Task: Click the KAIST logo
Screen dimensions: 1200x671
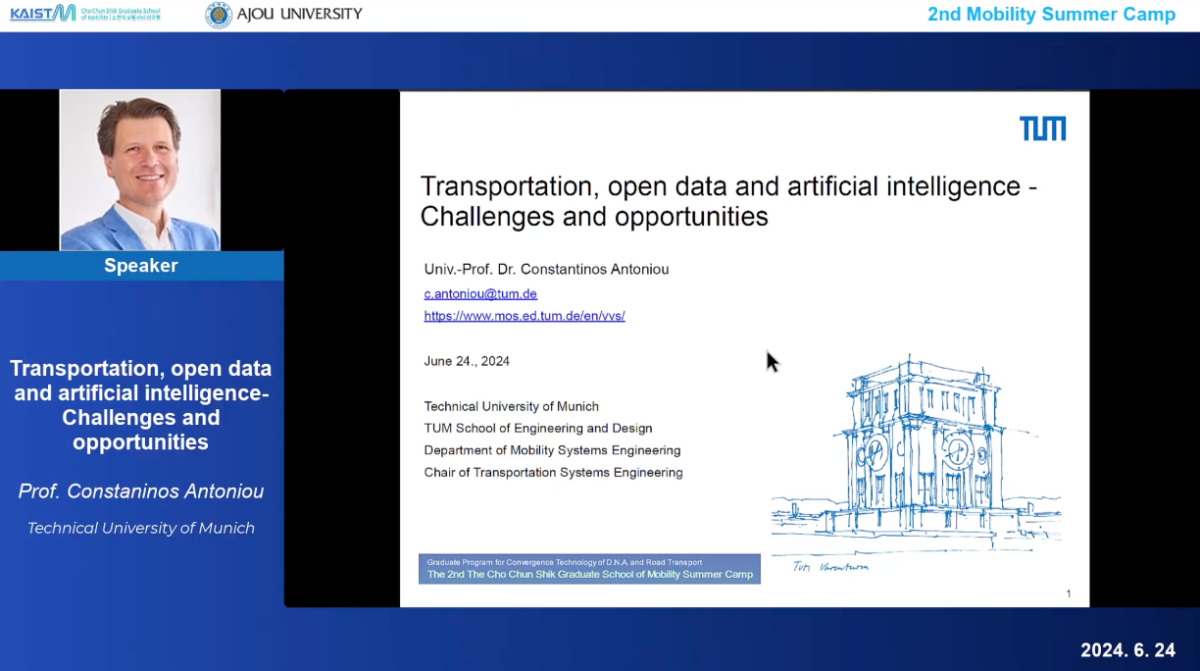Action: pyautogui.click(x=42, y=13)
